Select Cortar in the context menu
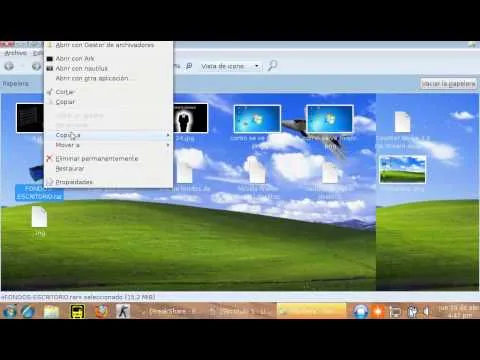480x360 pixels. coord(109,92)
